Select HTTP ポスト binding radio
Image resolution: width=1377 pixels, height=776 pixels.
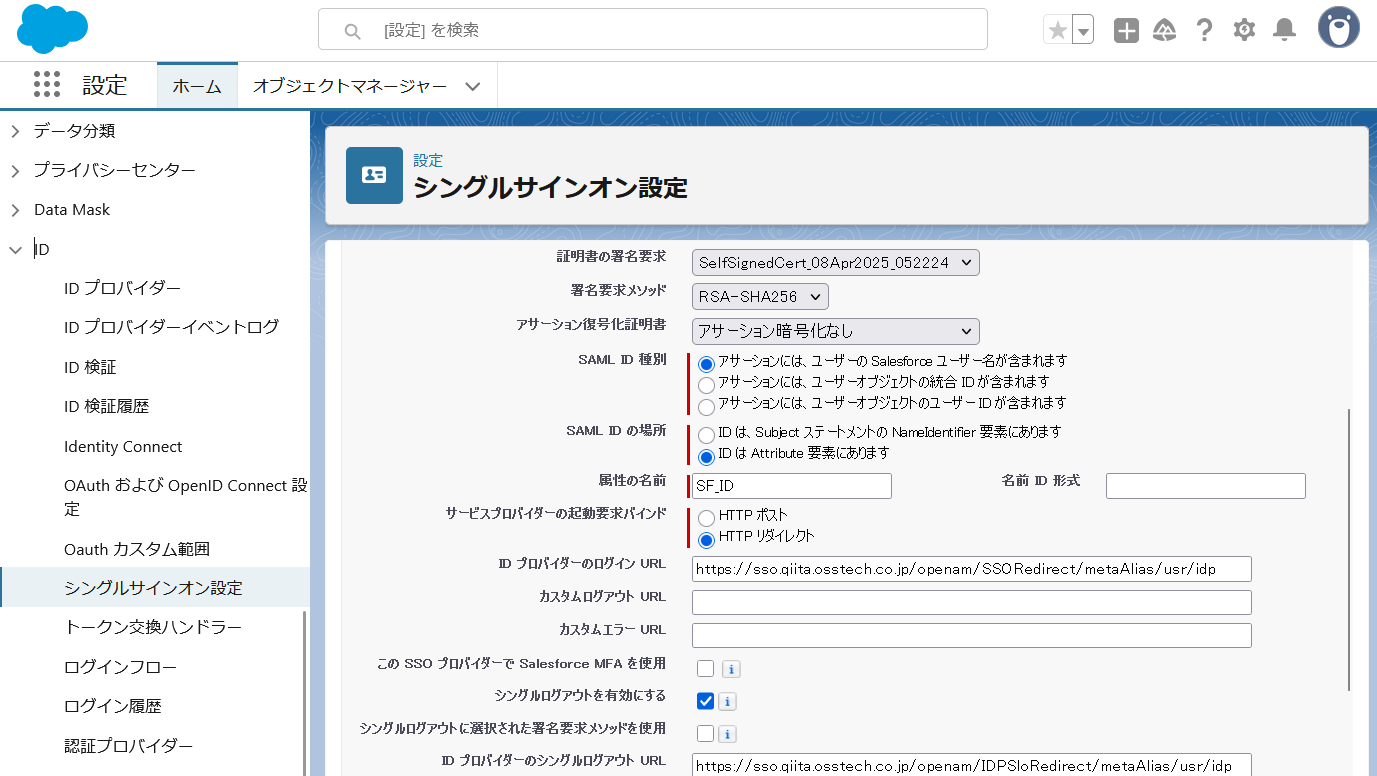pyautogui.click(x=707, y=518)
